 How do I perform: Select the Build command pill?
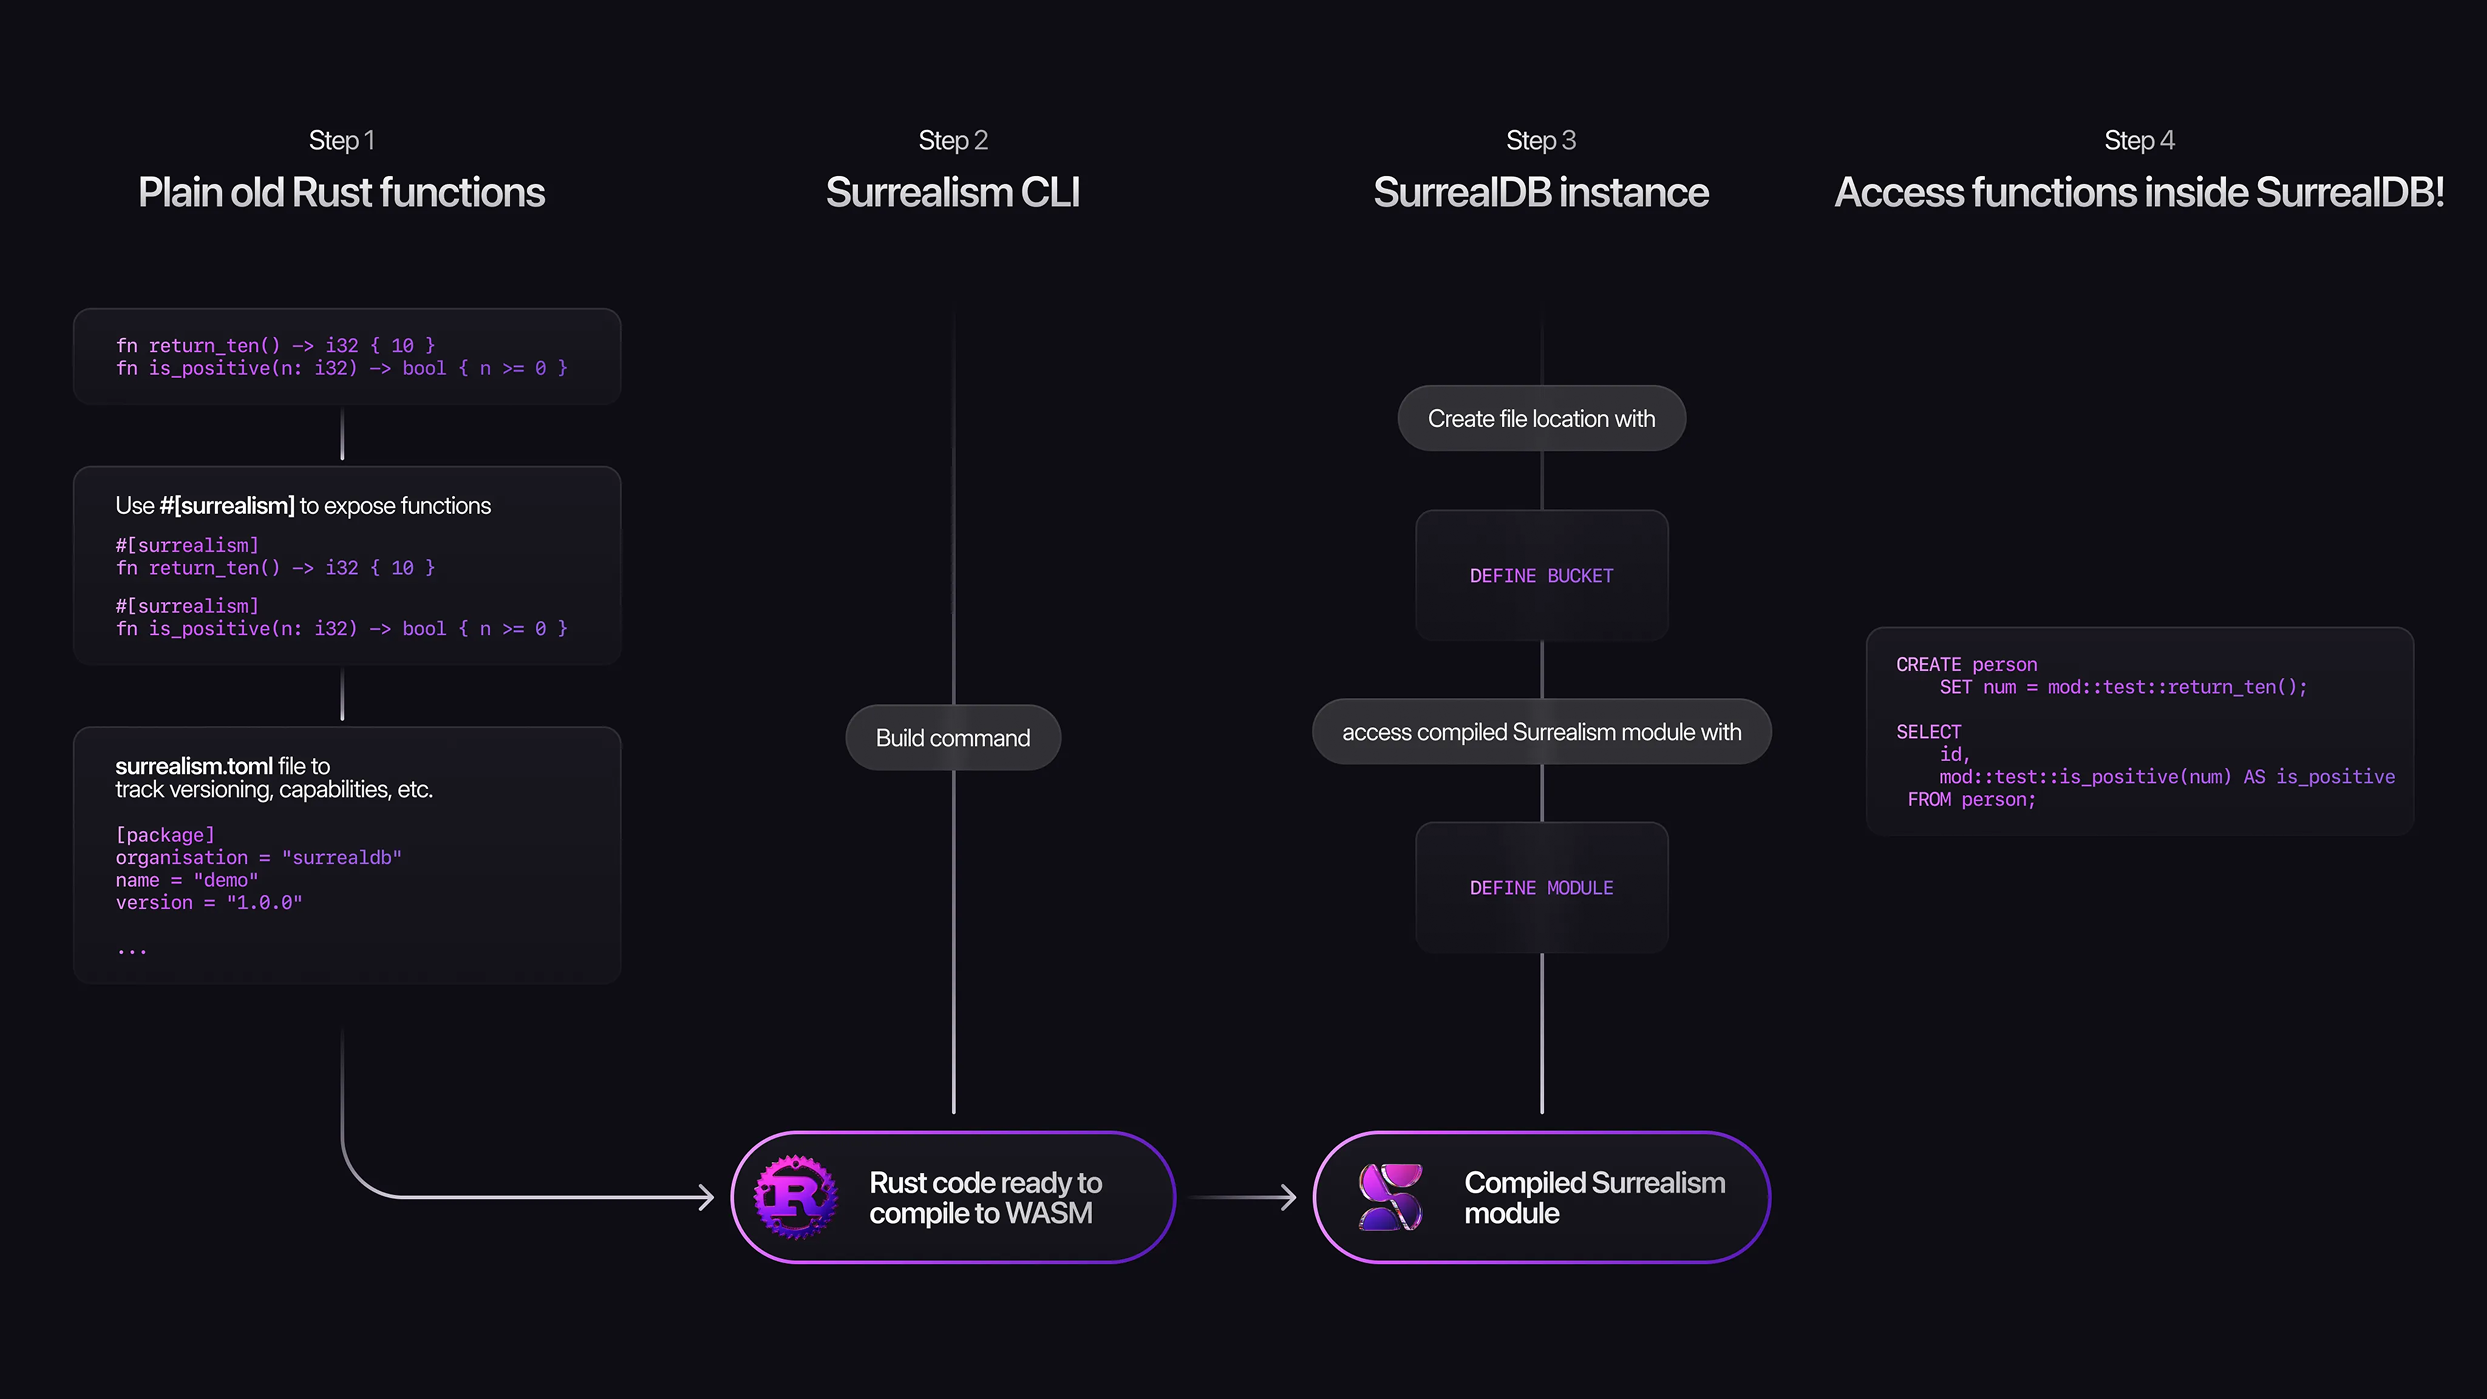point(953,738)
